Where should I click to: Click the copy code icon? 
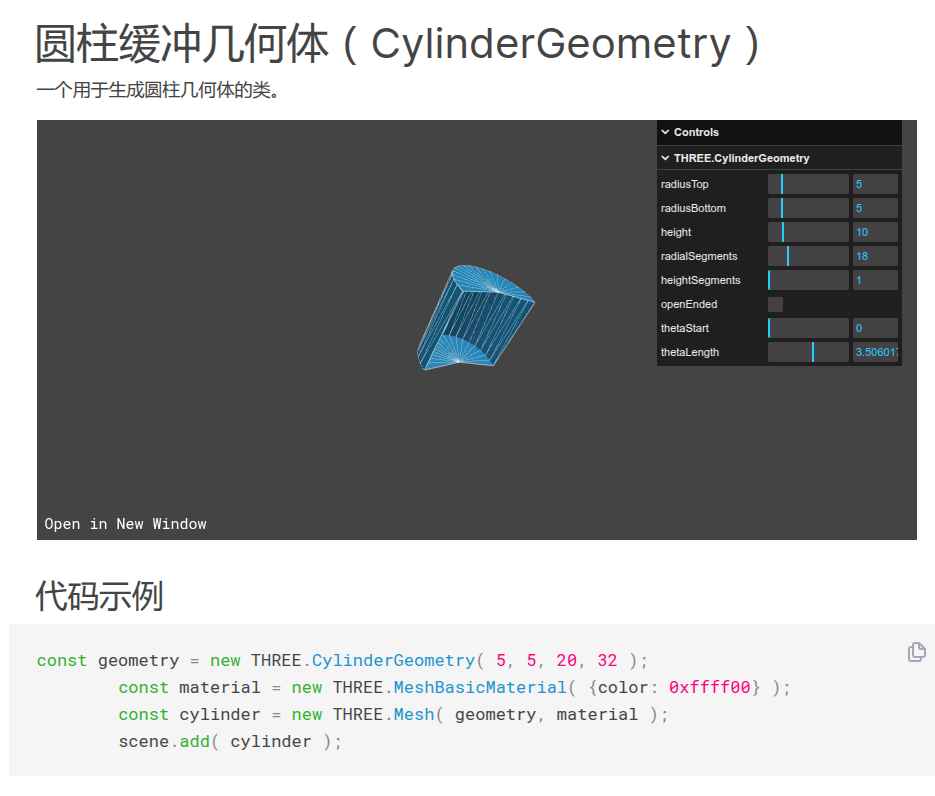click(916, 652)
